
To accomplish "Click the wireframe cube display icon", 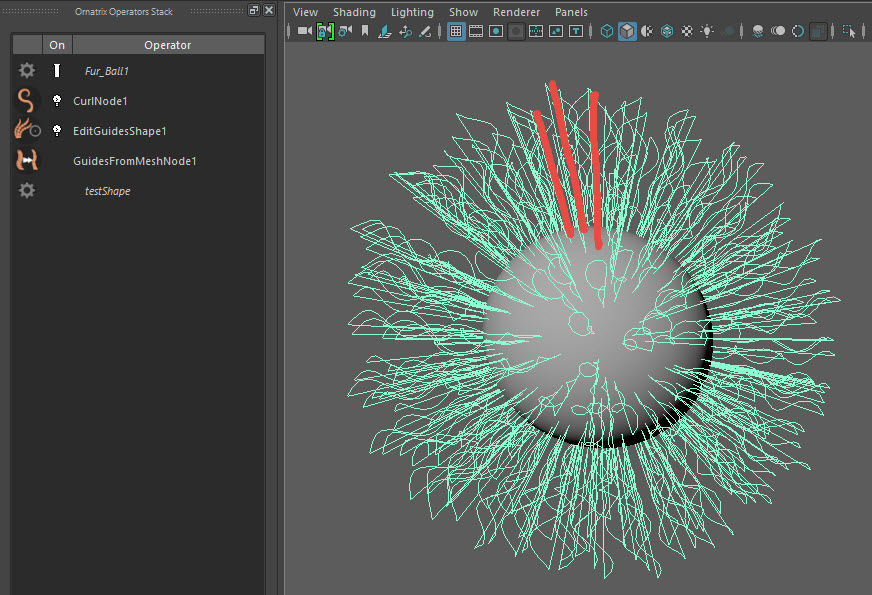I will tap(606, 32).
